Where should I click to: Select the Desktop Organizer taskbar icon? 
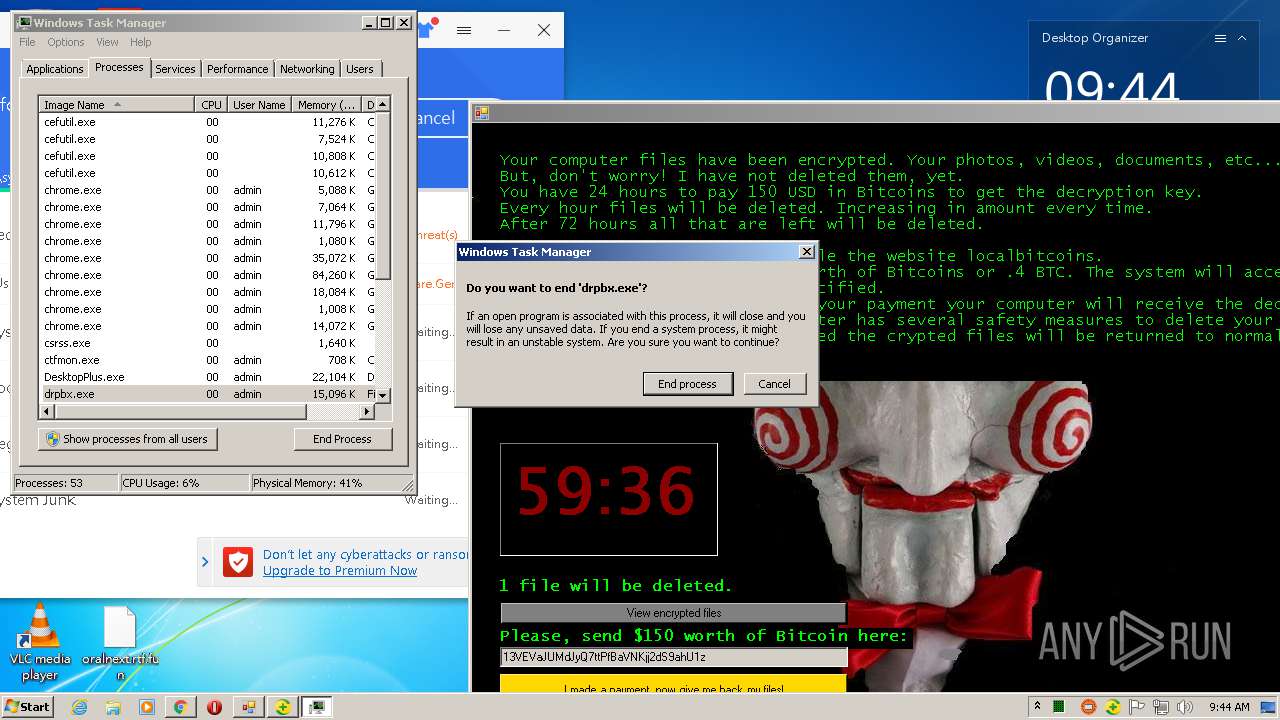coord(248,707)
